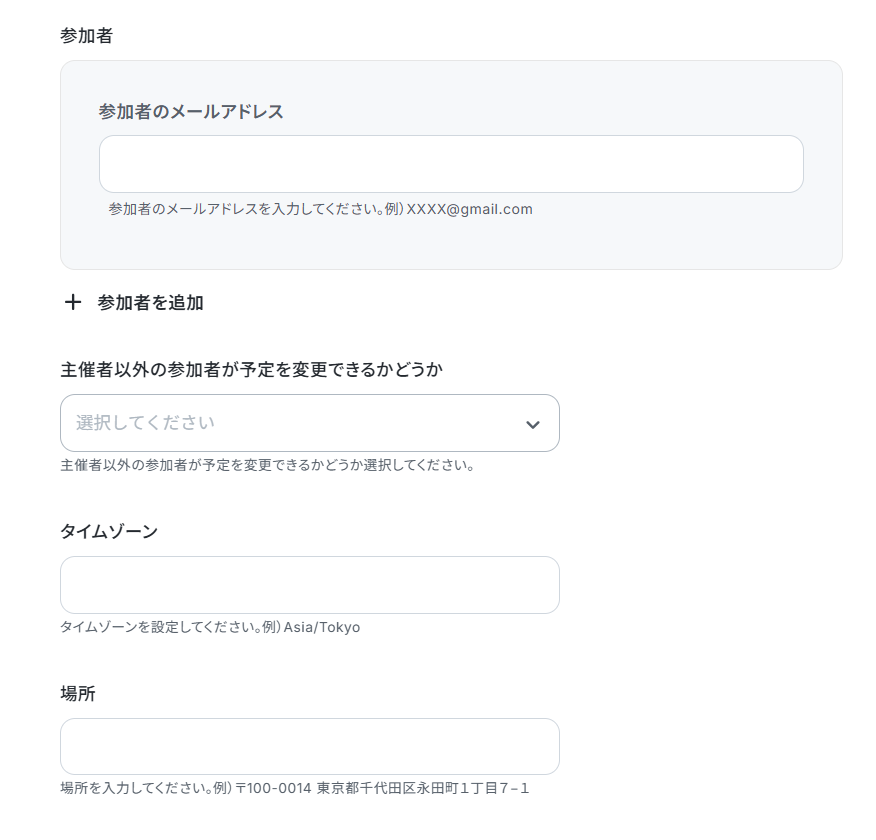This screenshot has height=840, width=876.
Task: Click the XXXX@gmail.com example text
Action: pos(469,209)
